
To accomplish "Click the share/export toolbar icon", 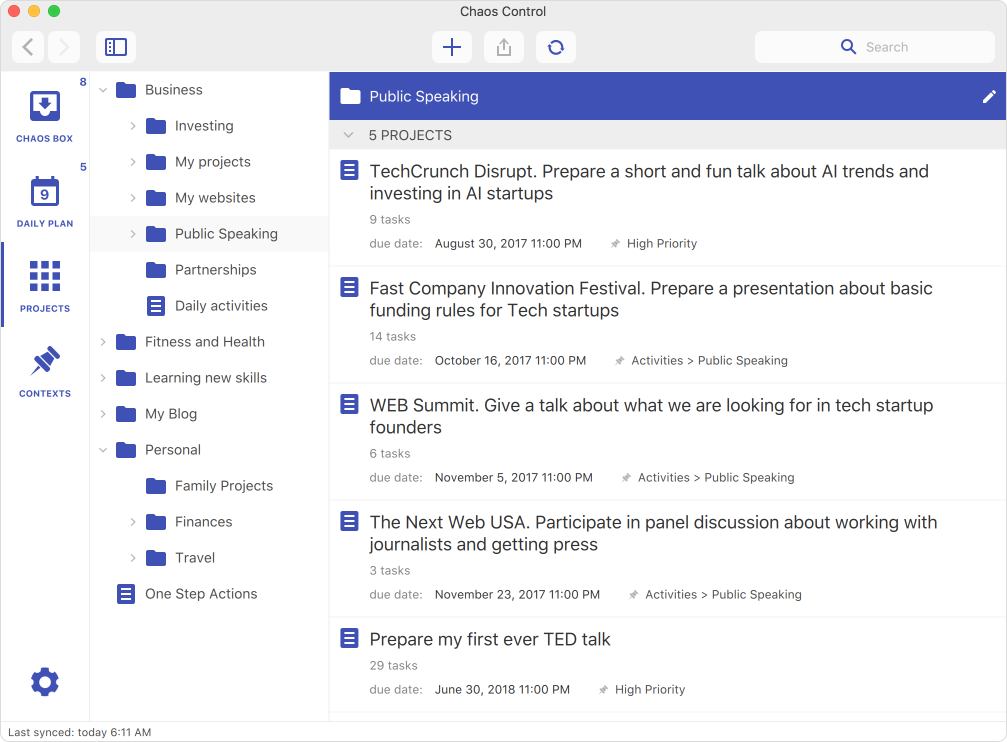I will tap(504, 47).
